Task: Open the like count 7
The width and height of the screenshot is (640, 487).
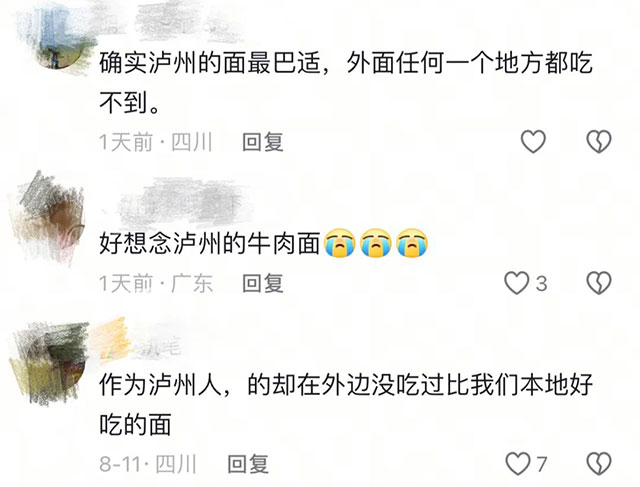Action: (541, 464)
